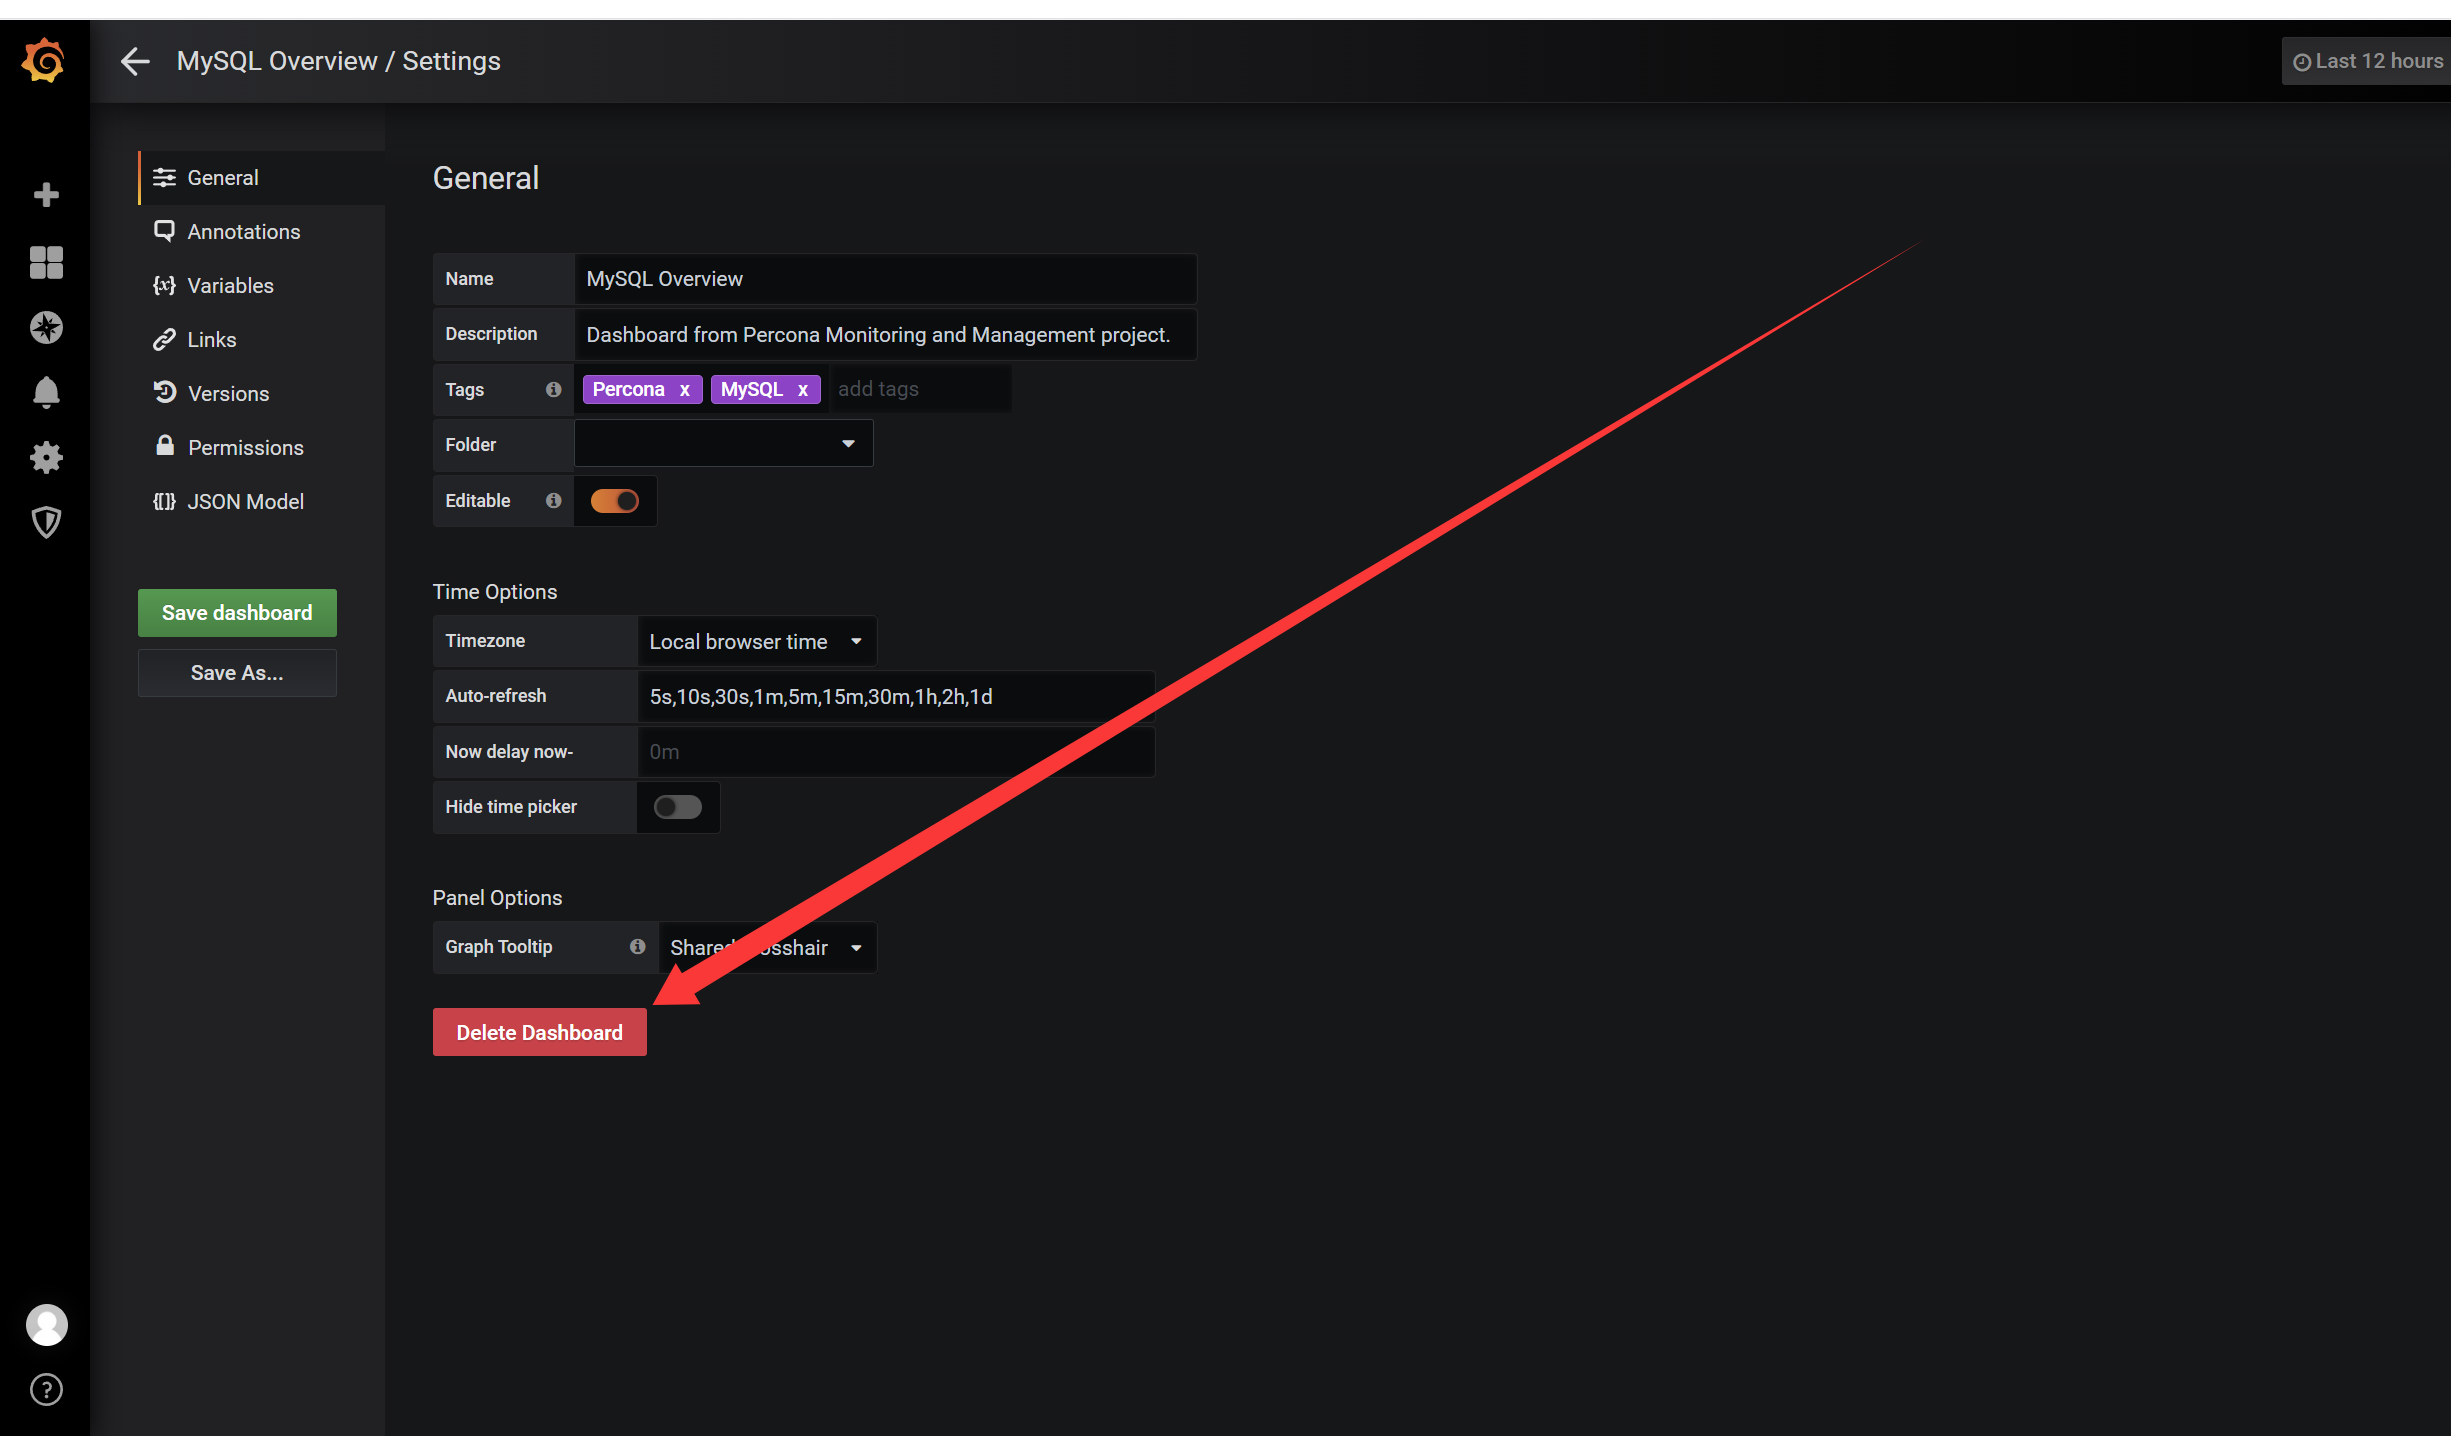Image resolution: width=2451 pixels, height=1436 pixels.
Task: Click the info icon beside Graph Tooltip
Action: (637, 946)
